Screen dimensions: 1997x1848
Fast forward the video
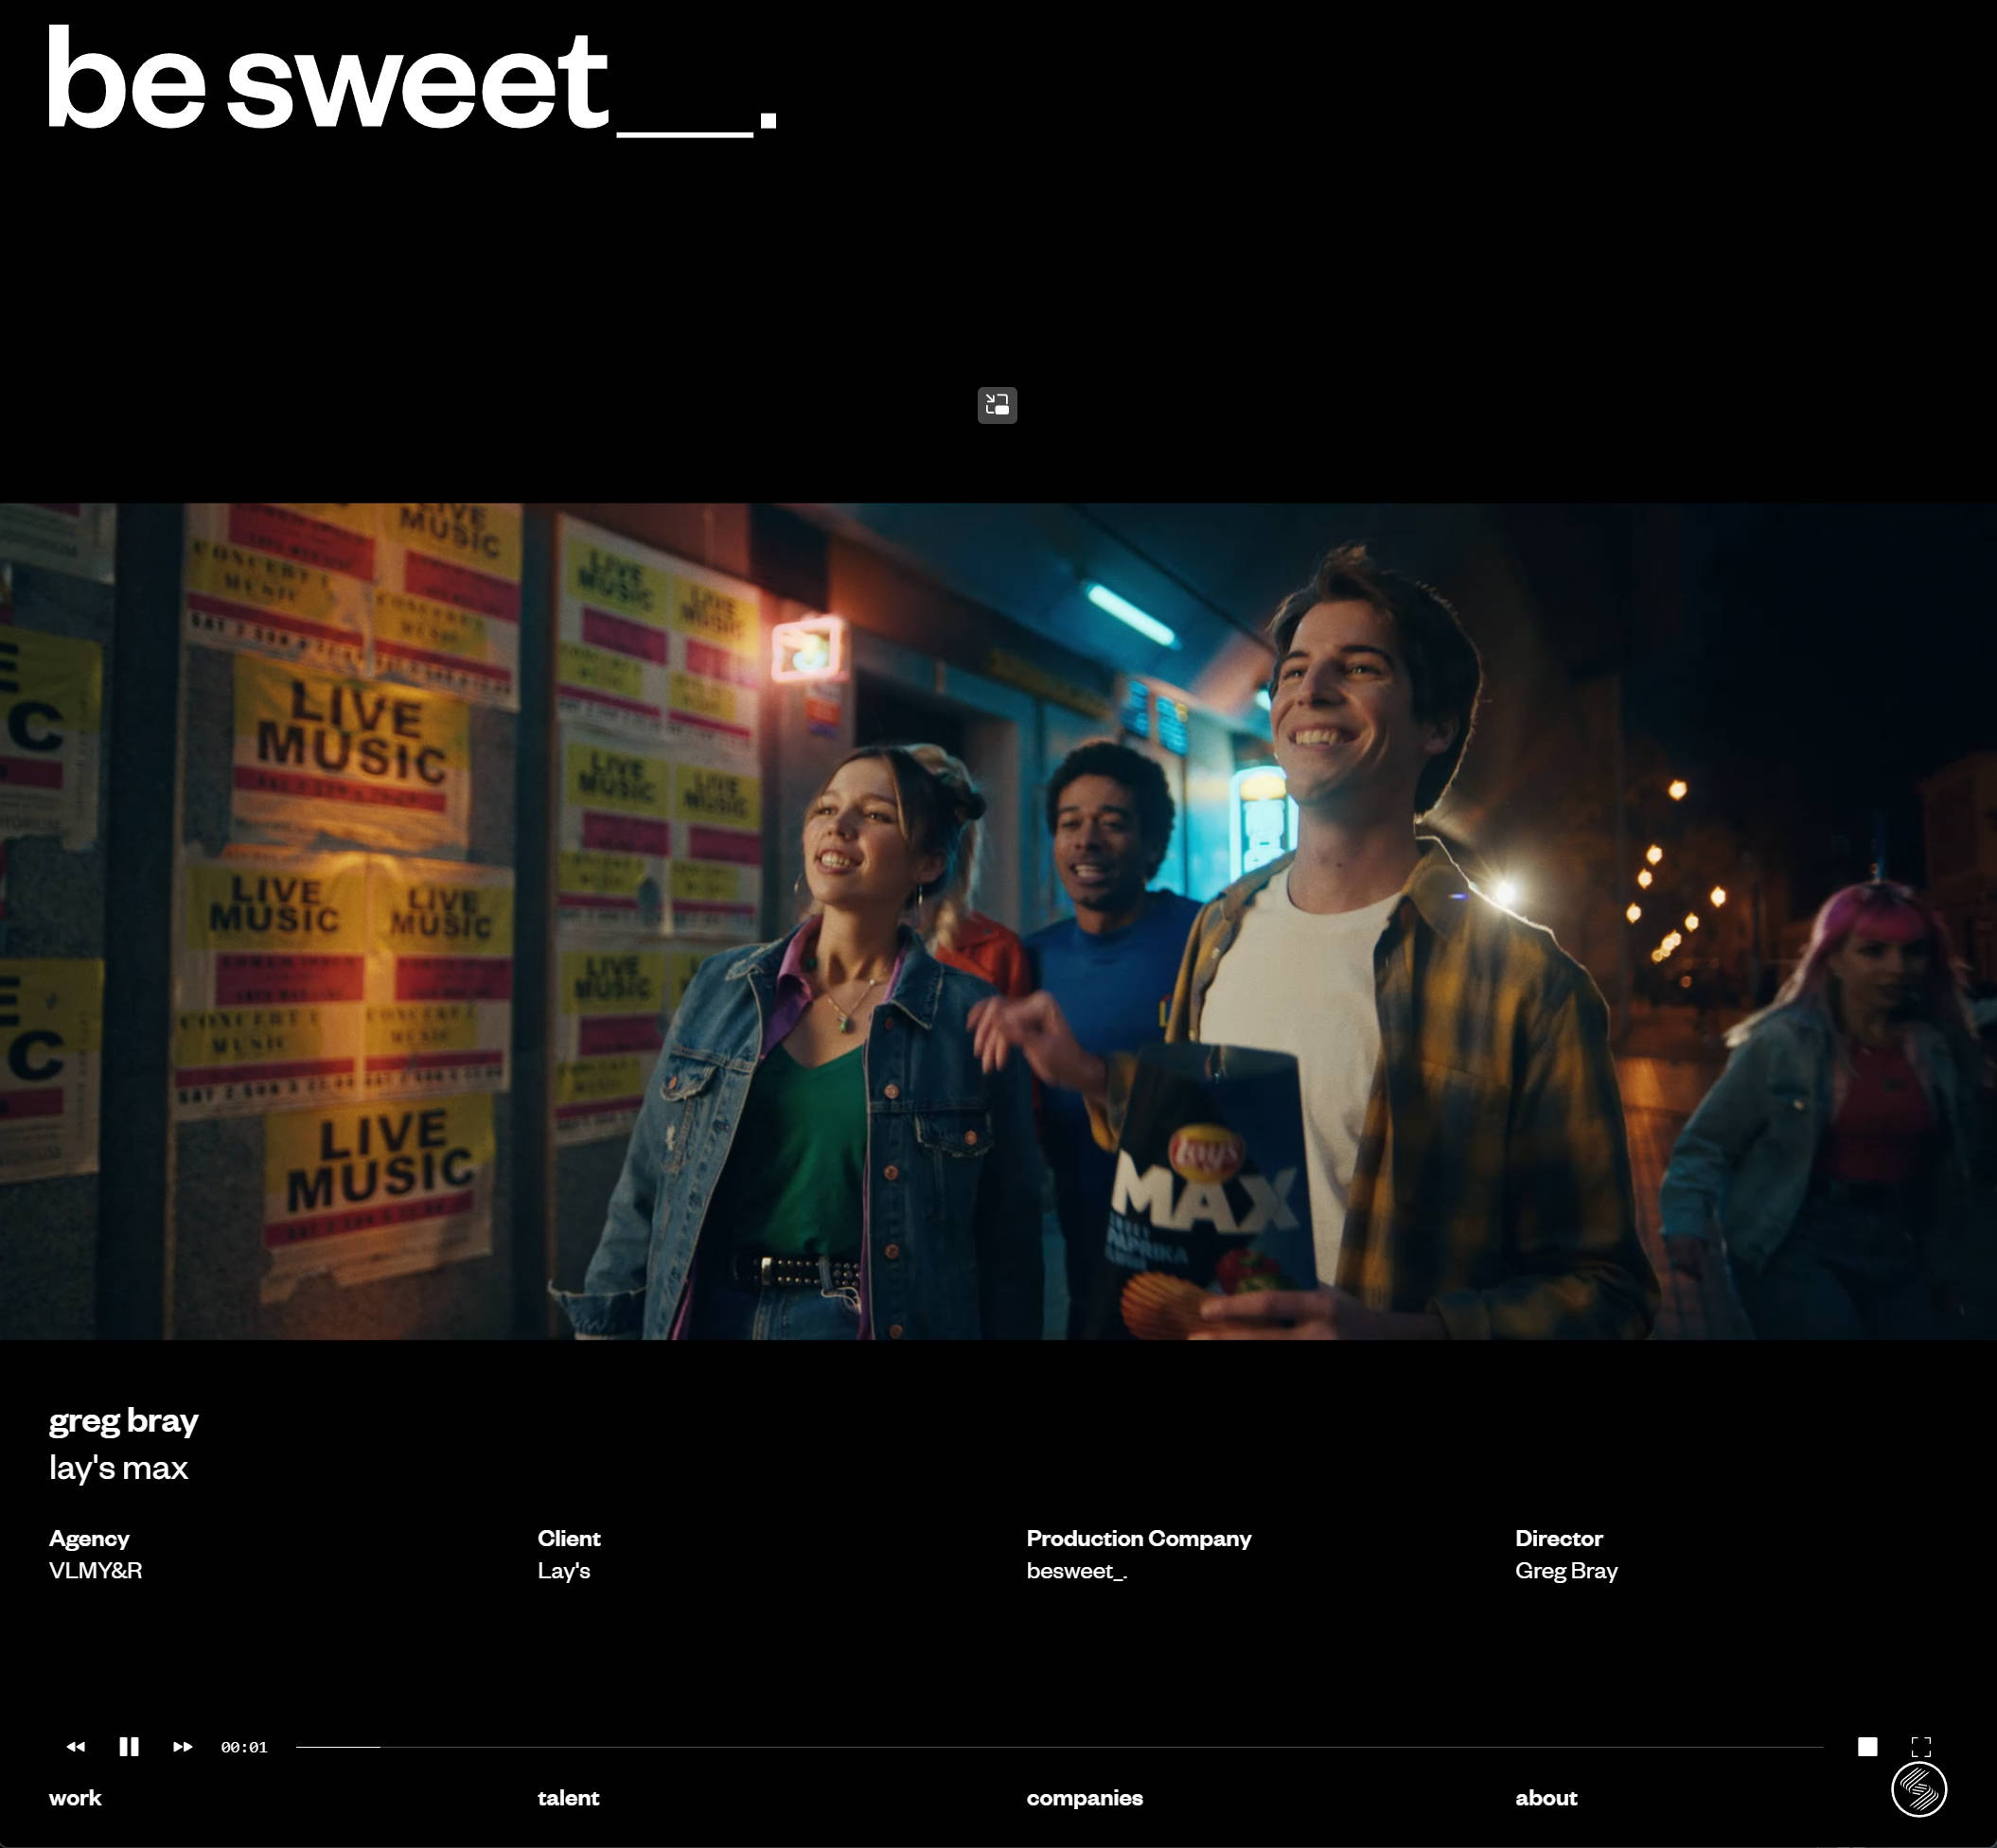pyautogui.click(x=182, y=1747)
